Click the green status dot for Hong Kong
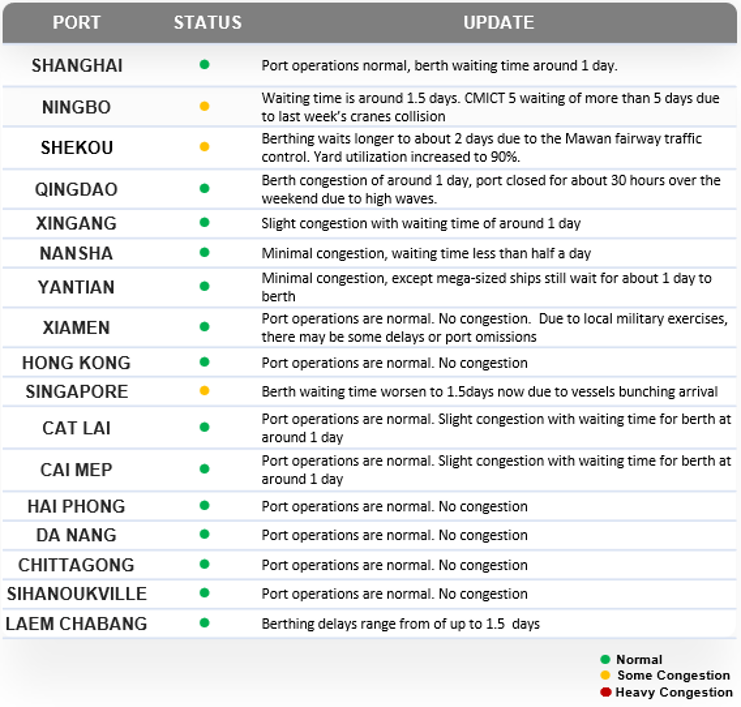 click(x=204, y=362)
